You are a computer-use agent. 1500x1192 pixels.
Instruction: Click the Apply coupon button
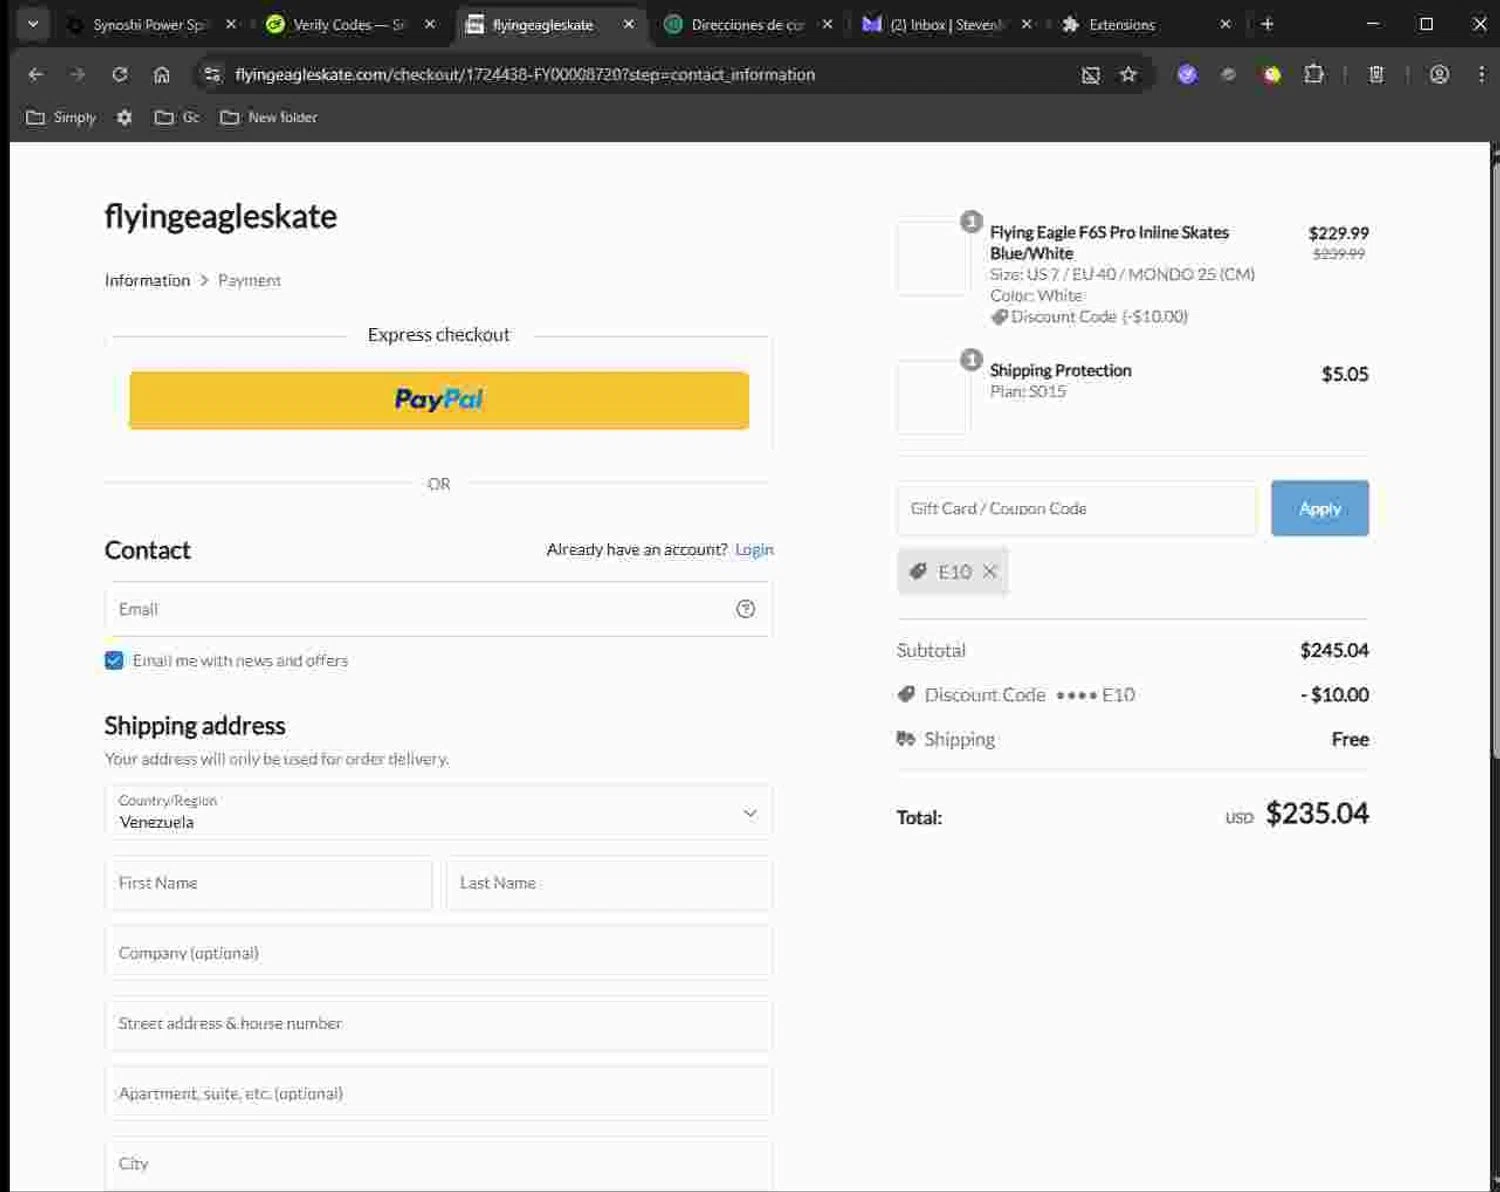(x=1320, y=508)
